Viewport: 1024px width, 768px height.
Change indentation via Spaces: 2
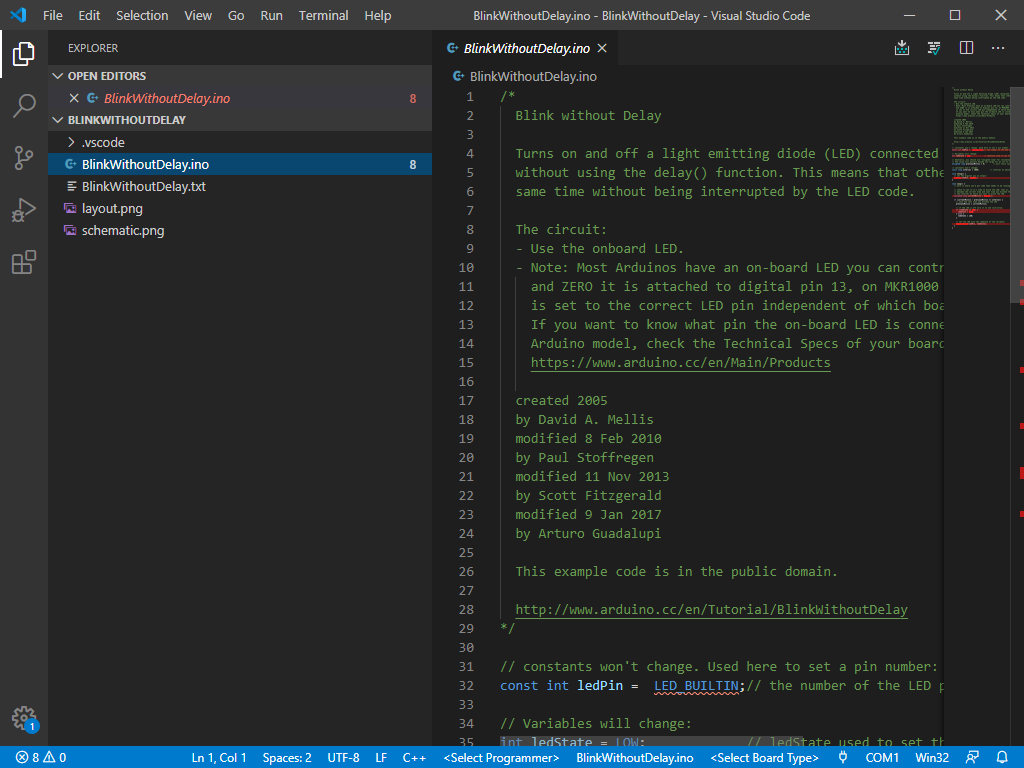pos(287,758)
